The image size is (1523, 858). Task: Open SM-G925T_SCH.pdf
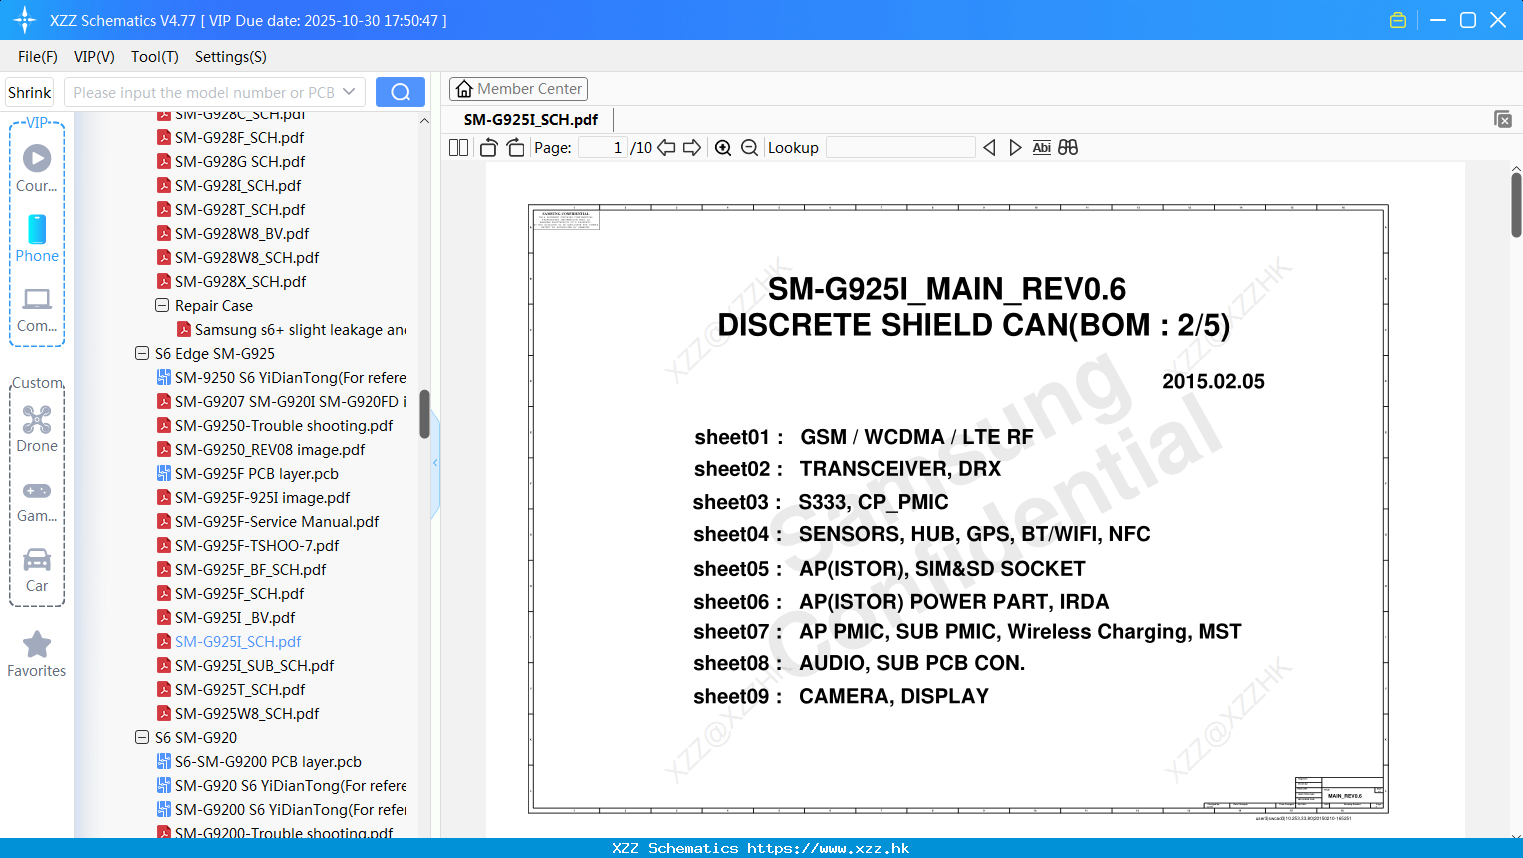[x=240, y=689]
